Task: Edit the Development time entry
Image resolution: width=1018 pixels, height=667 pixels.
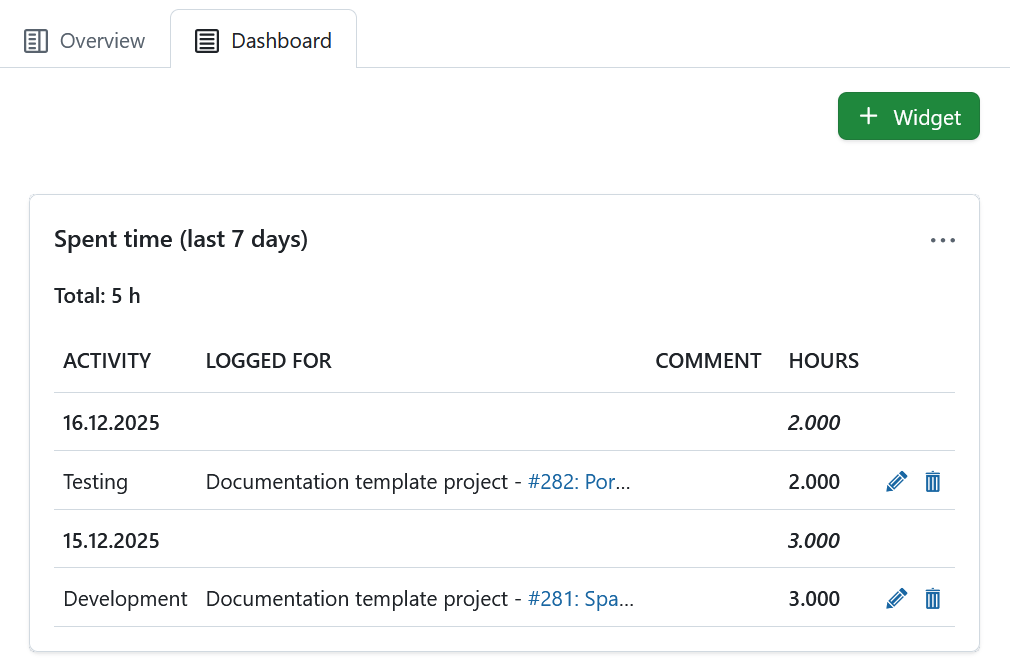Action: 896,598
